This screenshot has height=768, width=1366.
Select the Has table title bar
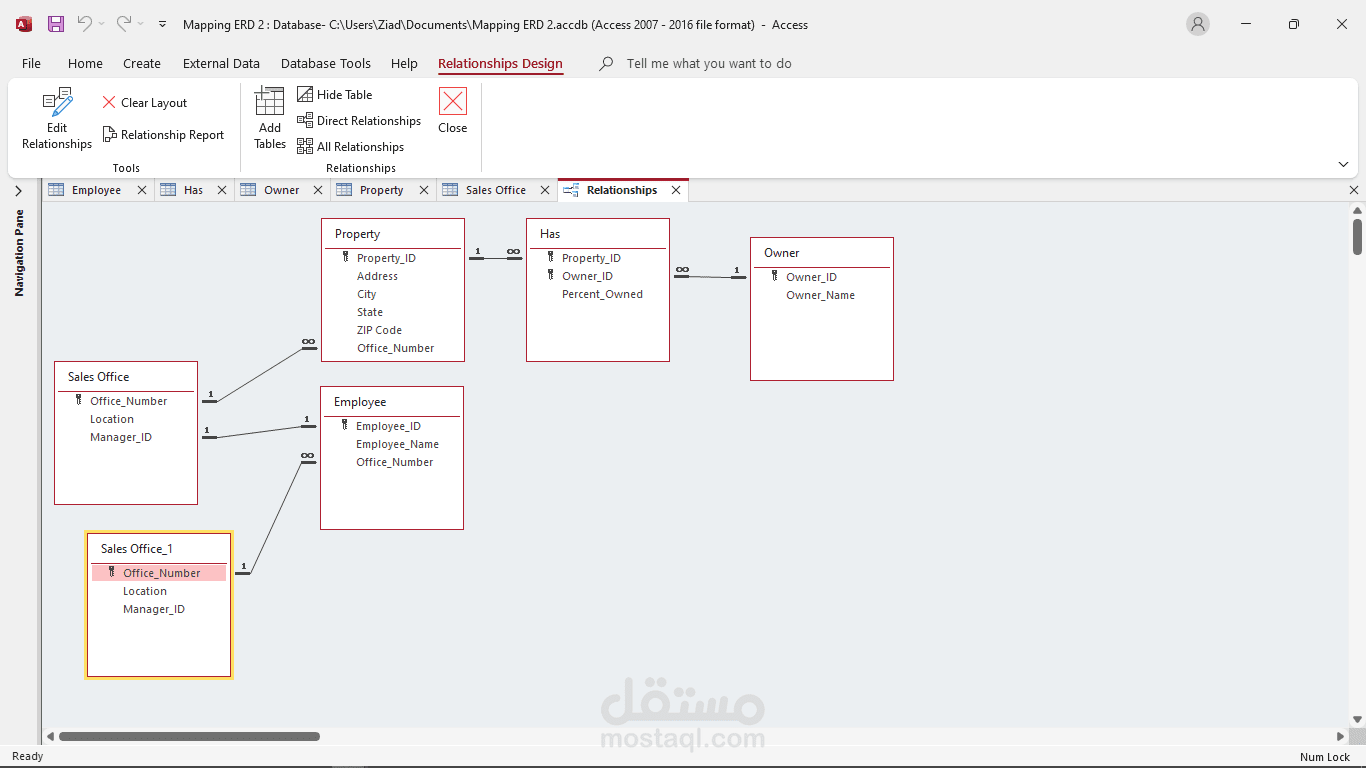point(598,234)
